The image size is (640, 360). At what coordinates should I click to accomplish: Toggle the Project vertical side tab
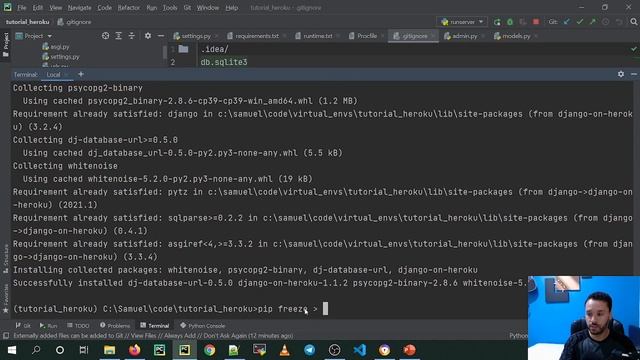pos(6,45)
